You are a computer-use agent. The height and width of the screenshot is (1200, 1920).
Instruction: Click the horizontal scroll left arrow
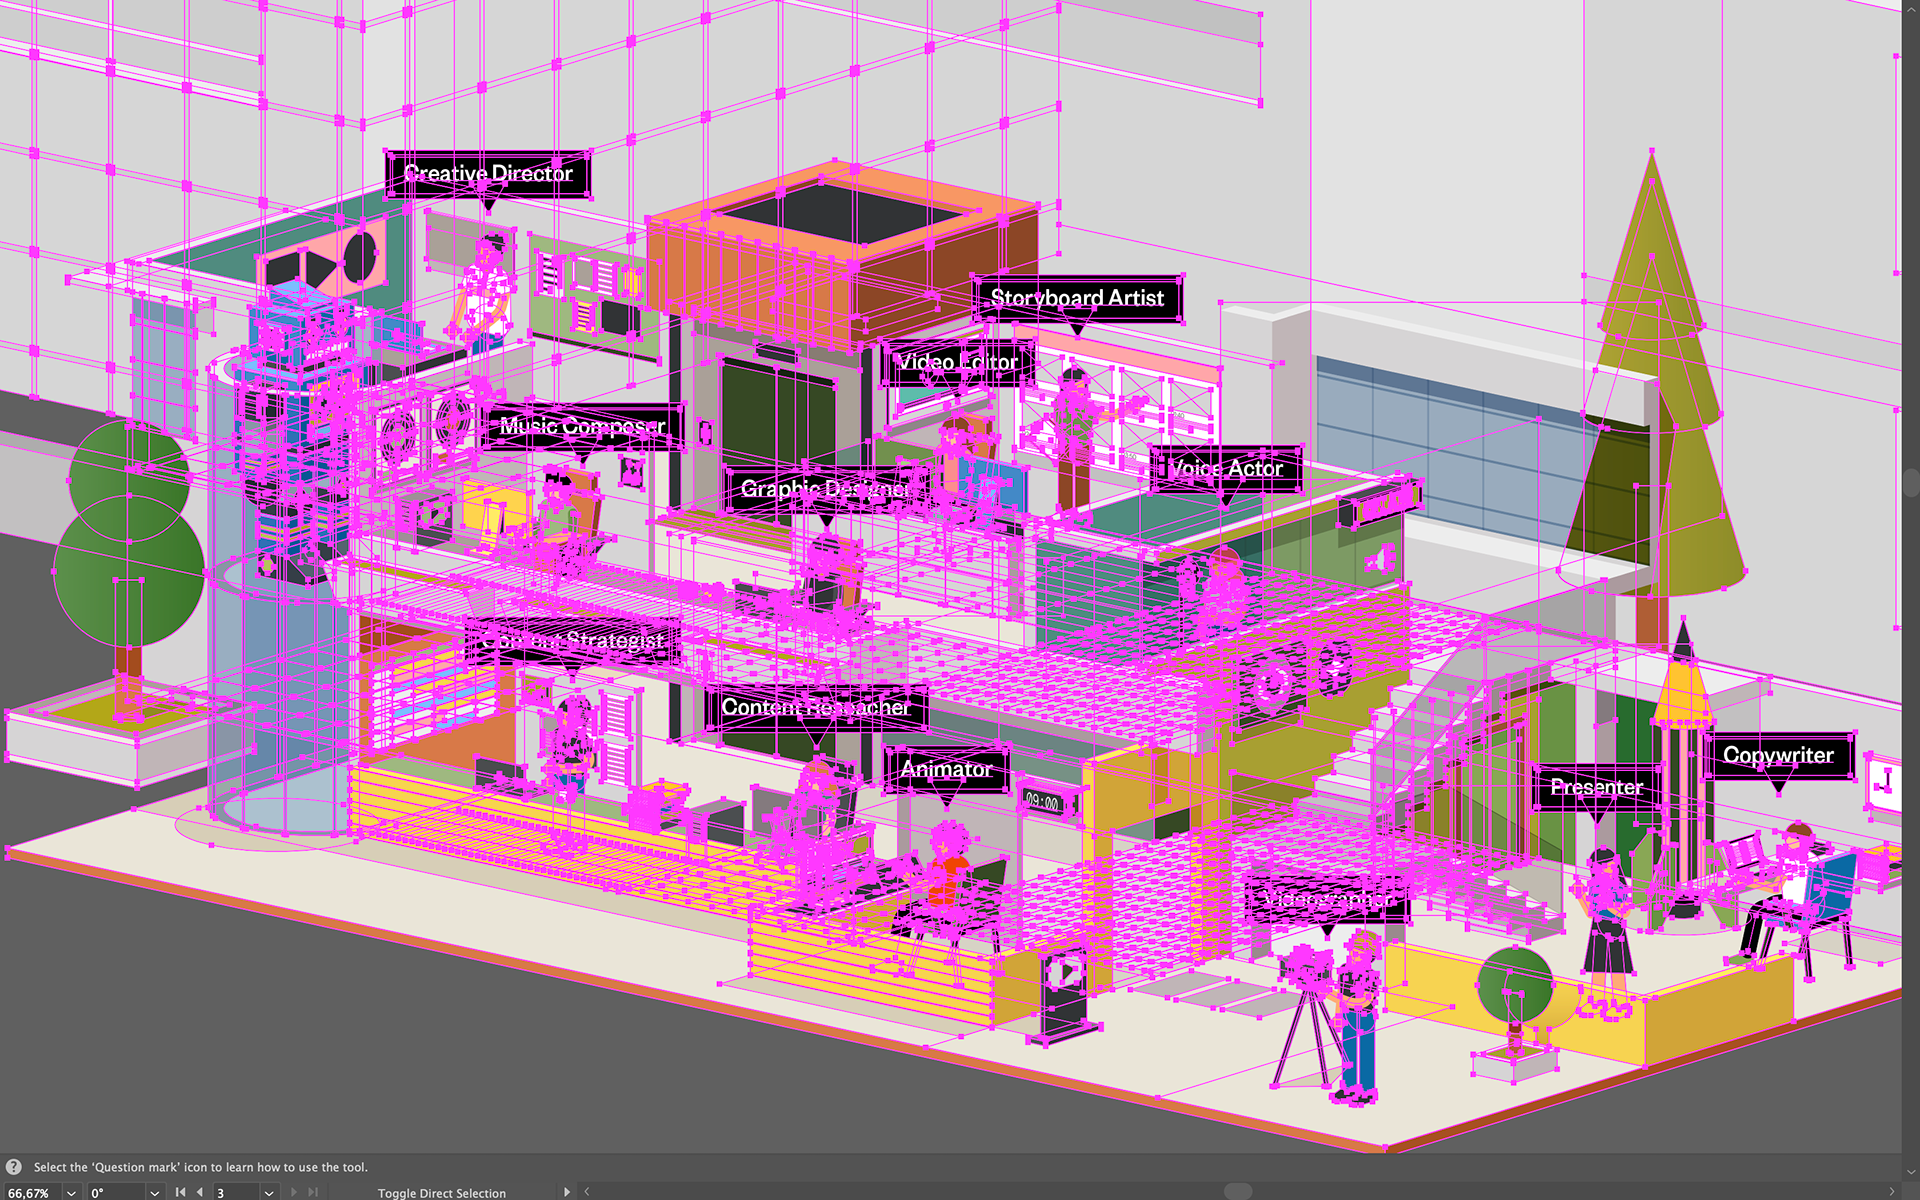point(587,1192)
